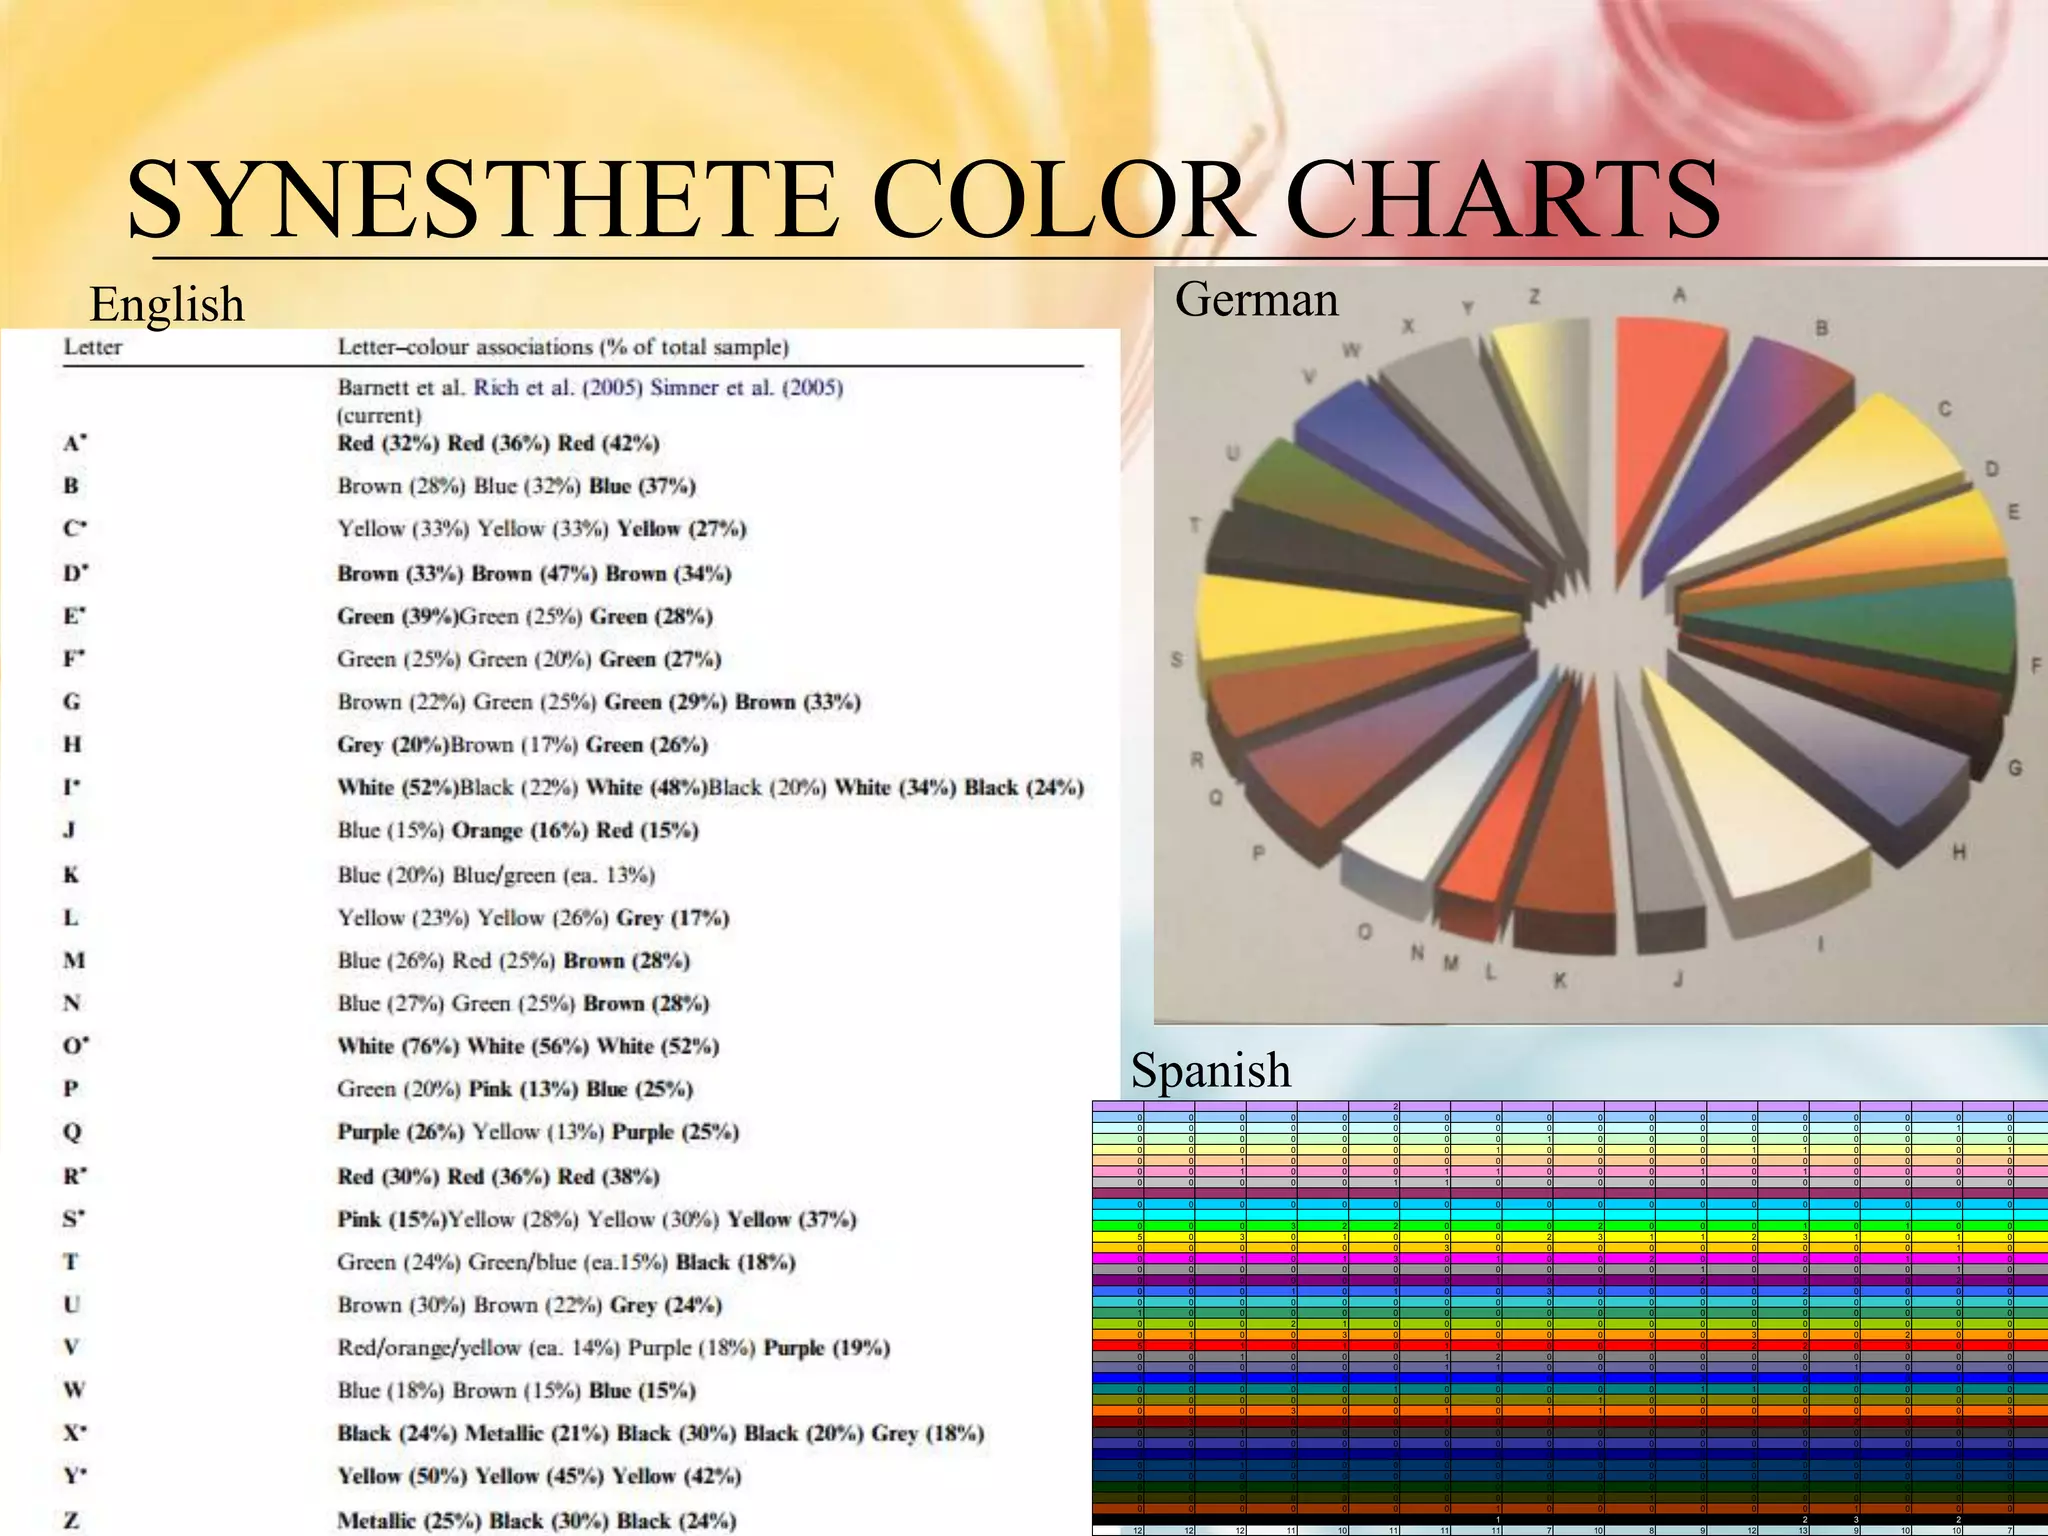Click 'Red (25%)' in row M
The height and width of the screenshot is (1536, 2048).
(x=503, y=961)
